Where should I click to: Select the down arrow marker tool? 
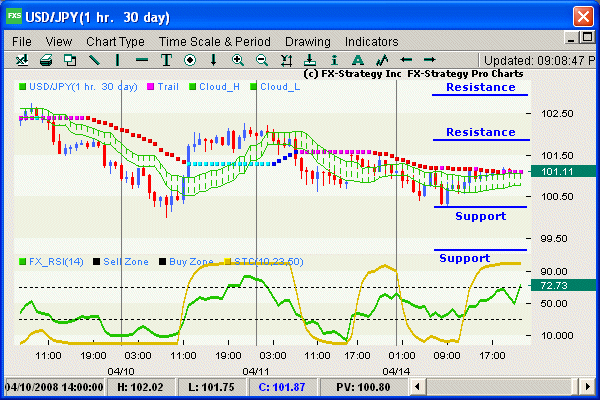[214, 60]
